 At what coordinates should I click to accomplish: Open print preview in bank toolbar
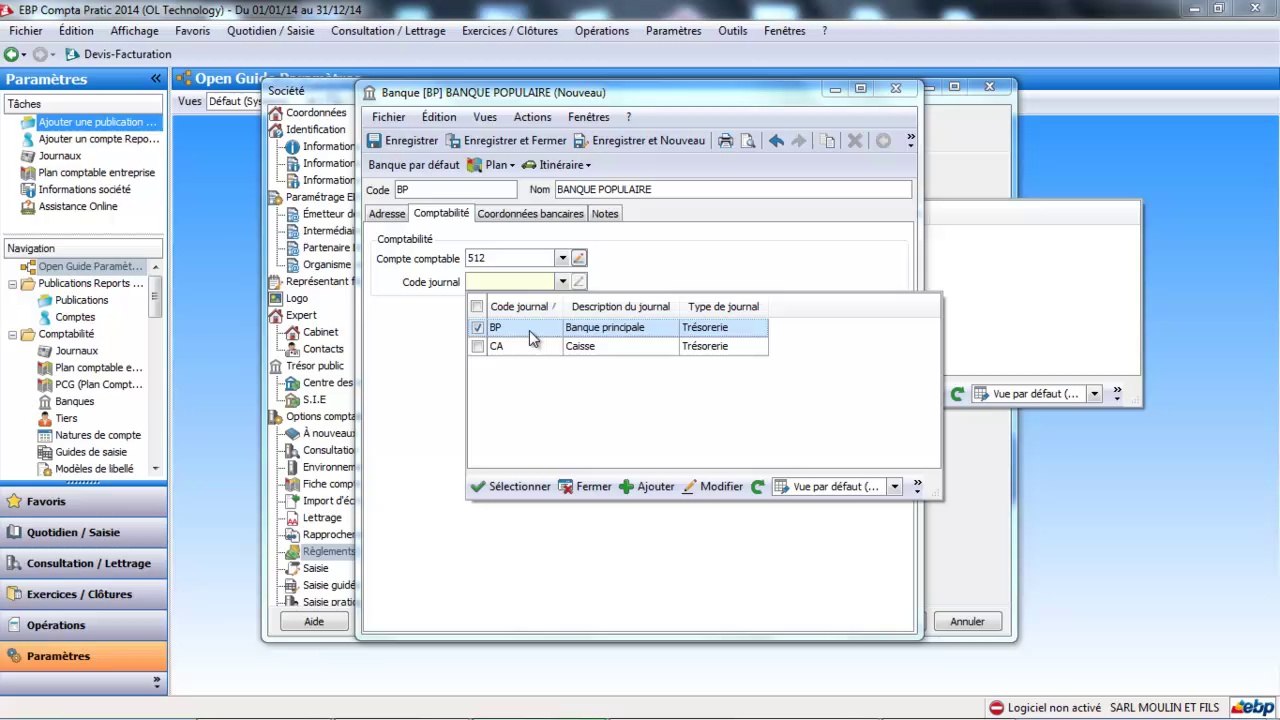click(x=747, y=141)
